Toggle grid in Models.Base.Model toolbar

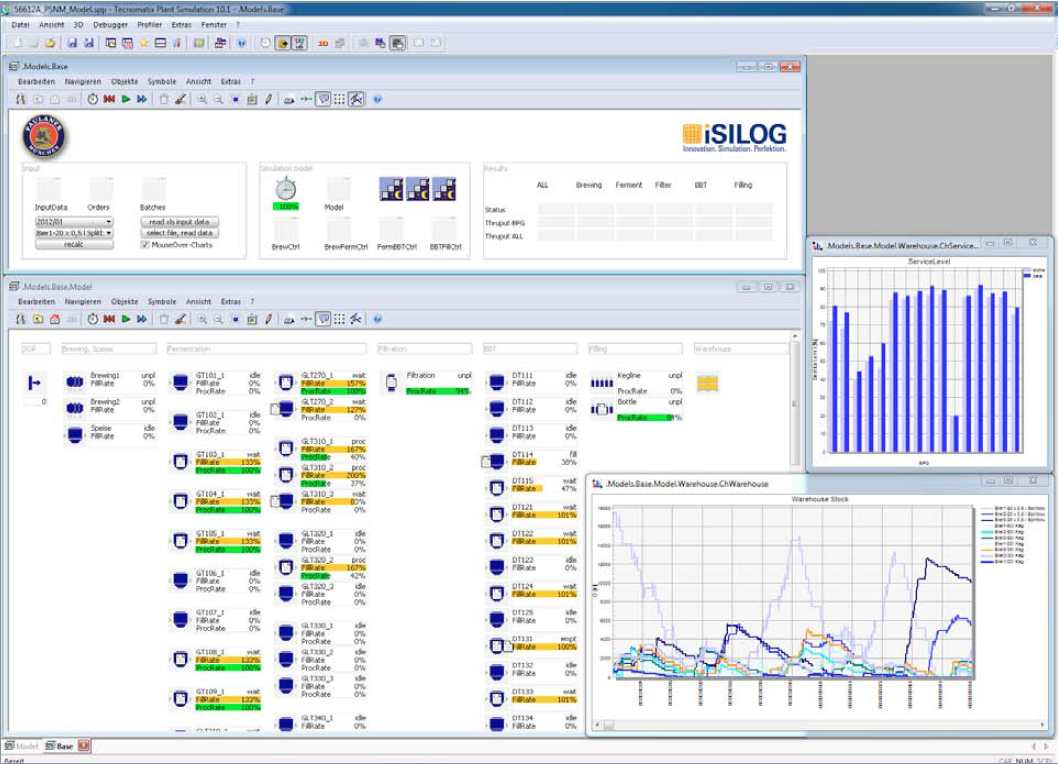(x=339, y=319)
